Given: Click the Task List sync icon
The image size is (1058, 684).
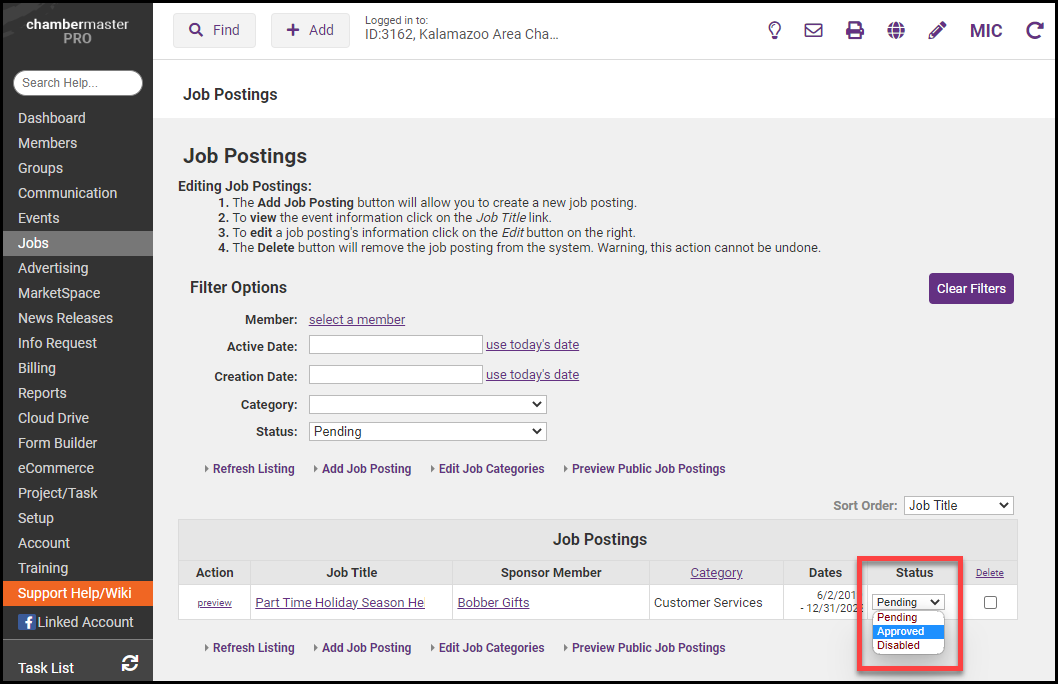Looking at the screenshot, I should click(x=130, y=663).
